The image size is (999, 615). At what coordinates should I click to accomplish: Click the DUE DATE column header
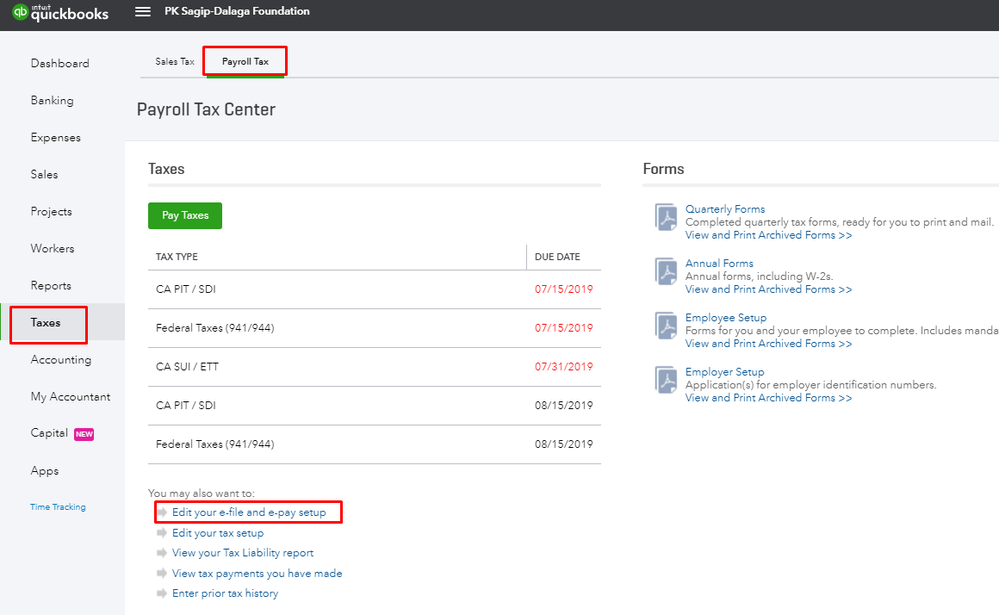[x=557, y=257]
